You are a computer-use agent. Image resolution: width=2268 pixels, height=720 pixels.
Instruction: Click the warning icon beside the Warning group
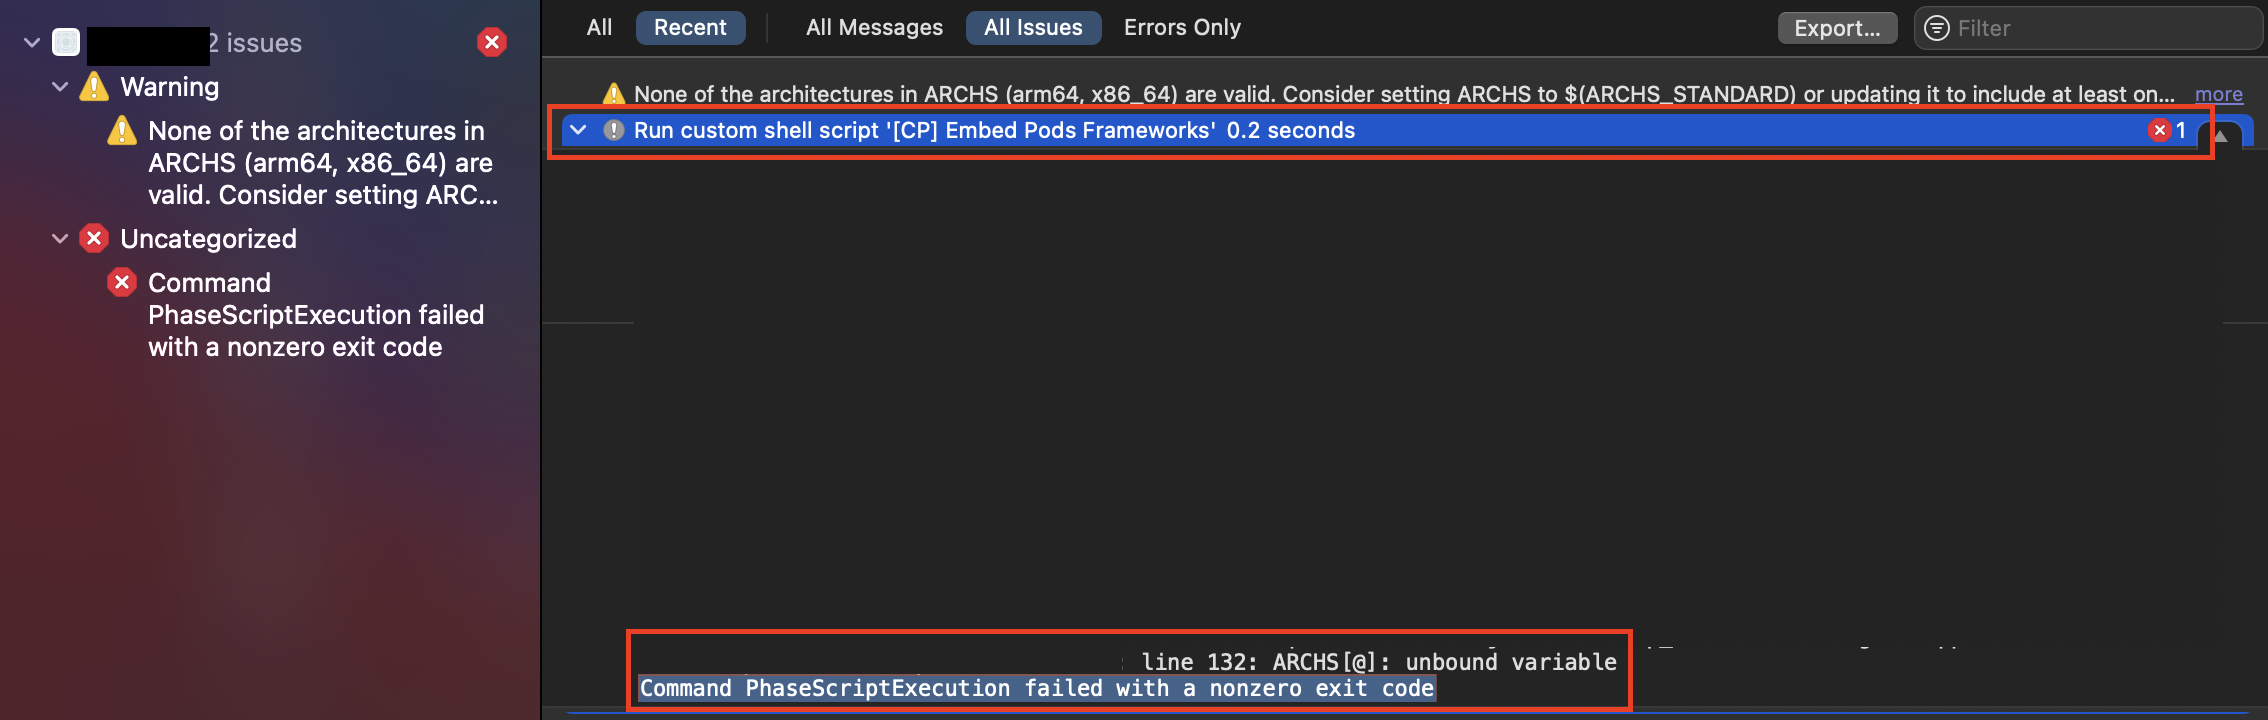pyautogui.click(x=92, y=87)
